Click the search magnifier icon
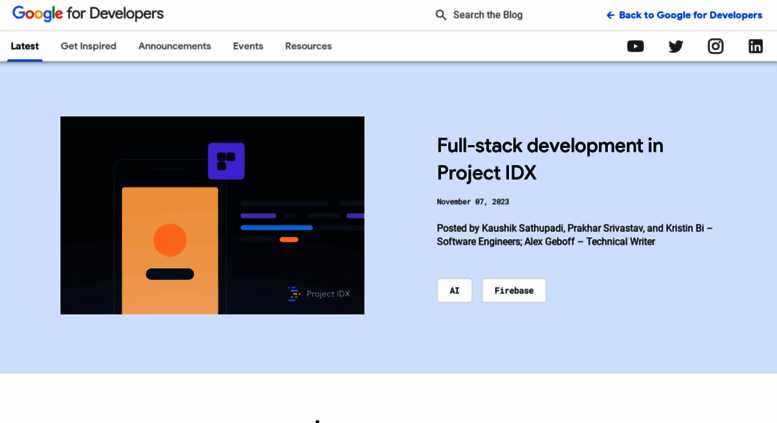The height and width of the screenshot is (423, 777). point(441,15)
